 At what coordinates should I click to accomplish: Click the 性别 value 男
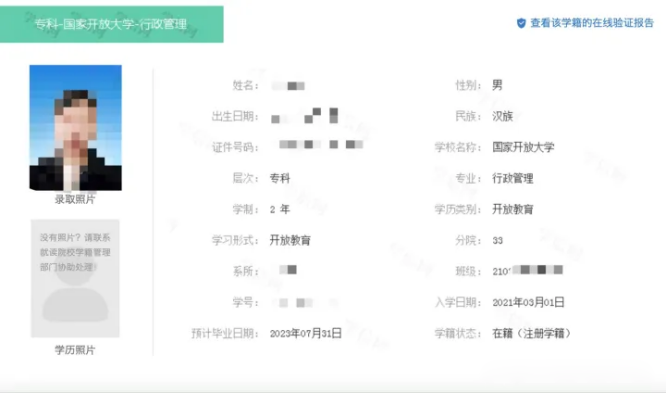tap(497, 85)
